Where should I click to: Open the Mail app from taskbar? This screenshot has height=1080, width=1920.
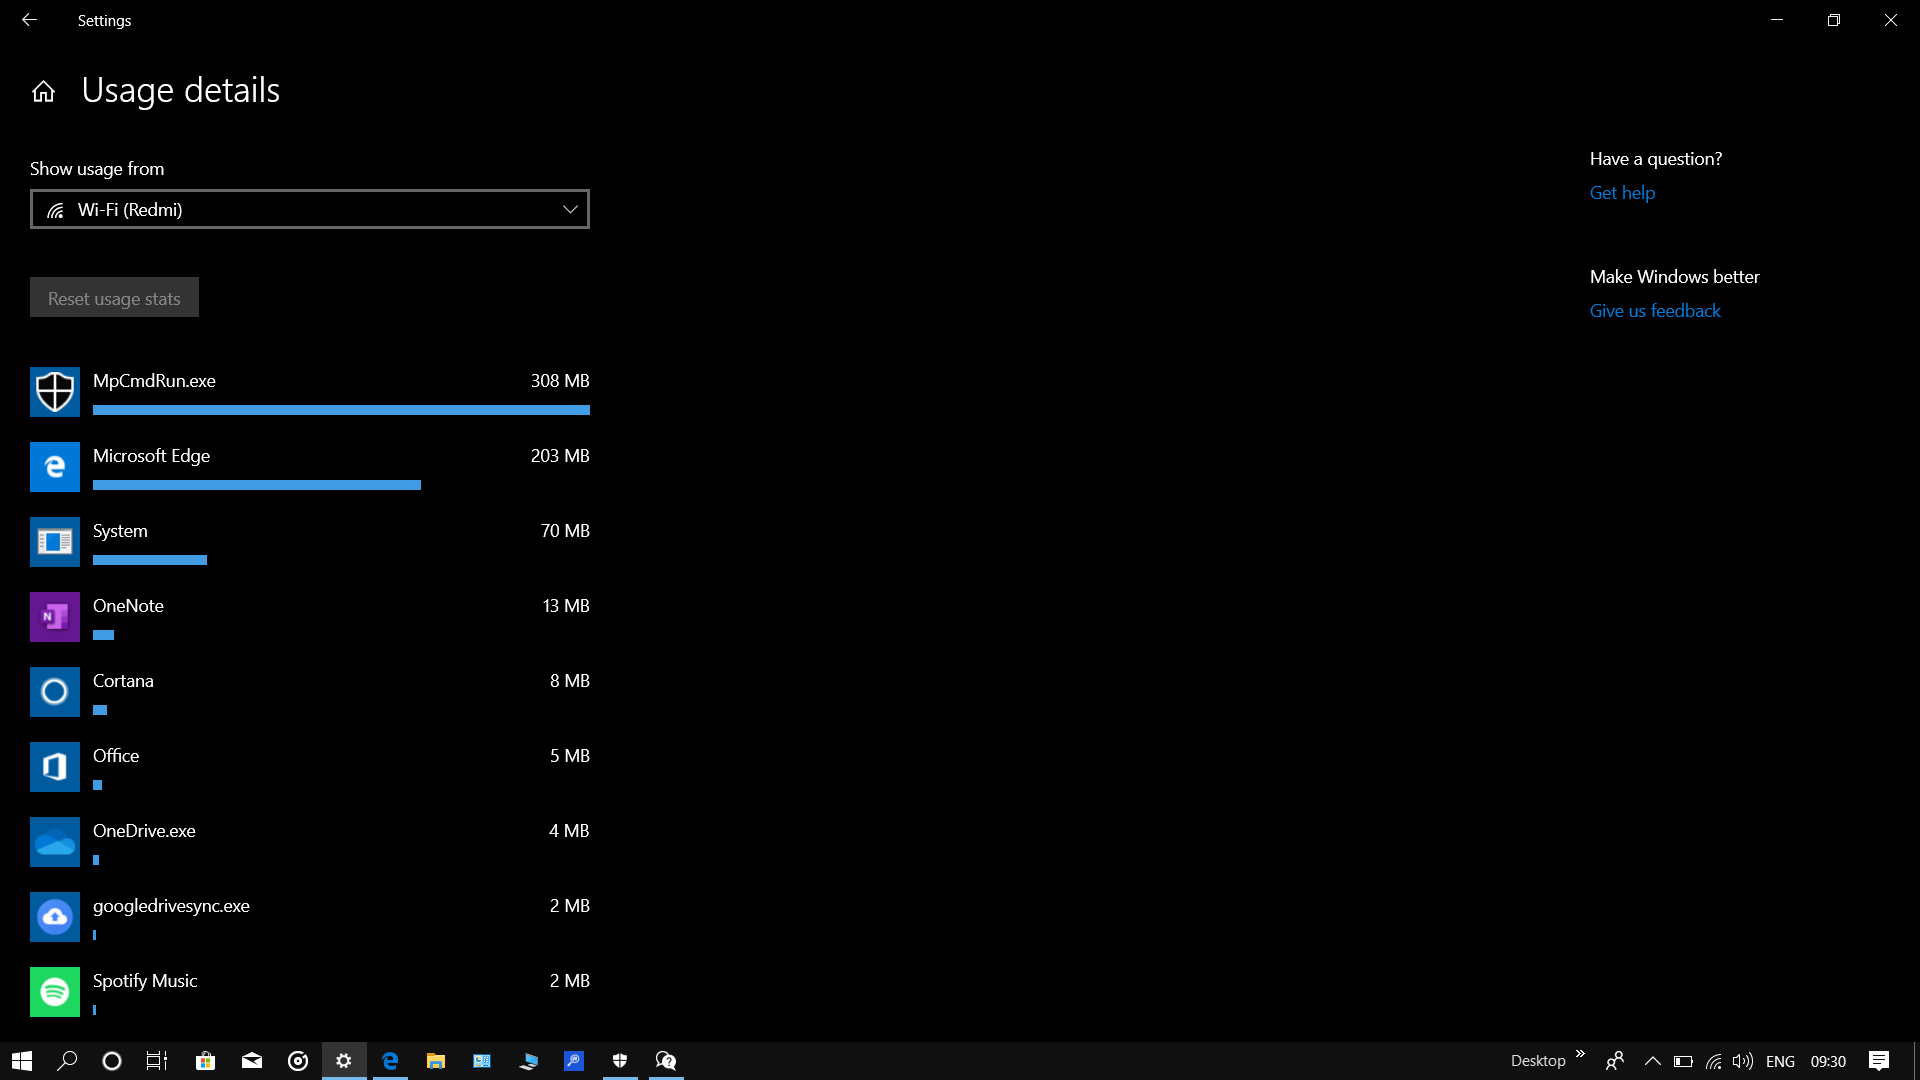[x=252, y=1061]
